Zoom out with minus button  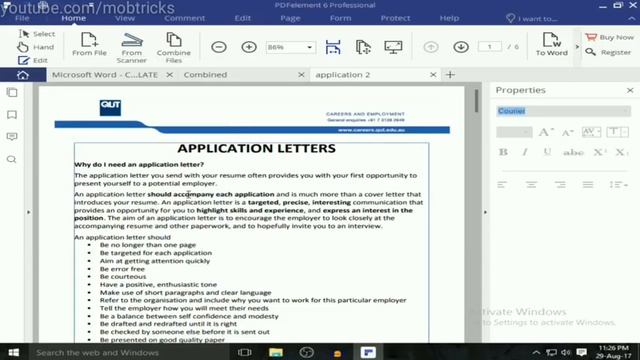219,47
